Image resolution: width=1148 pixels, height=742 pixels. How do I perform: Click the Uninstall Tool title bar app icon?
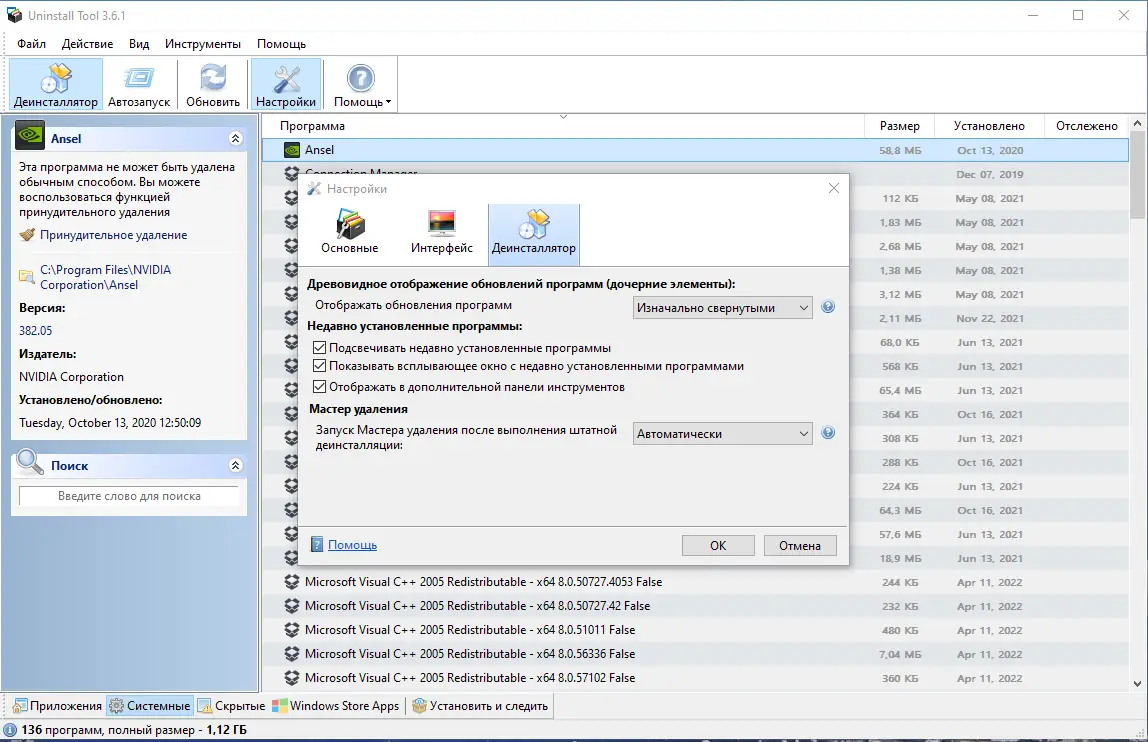point(15,15)
